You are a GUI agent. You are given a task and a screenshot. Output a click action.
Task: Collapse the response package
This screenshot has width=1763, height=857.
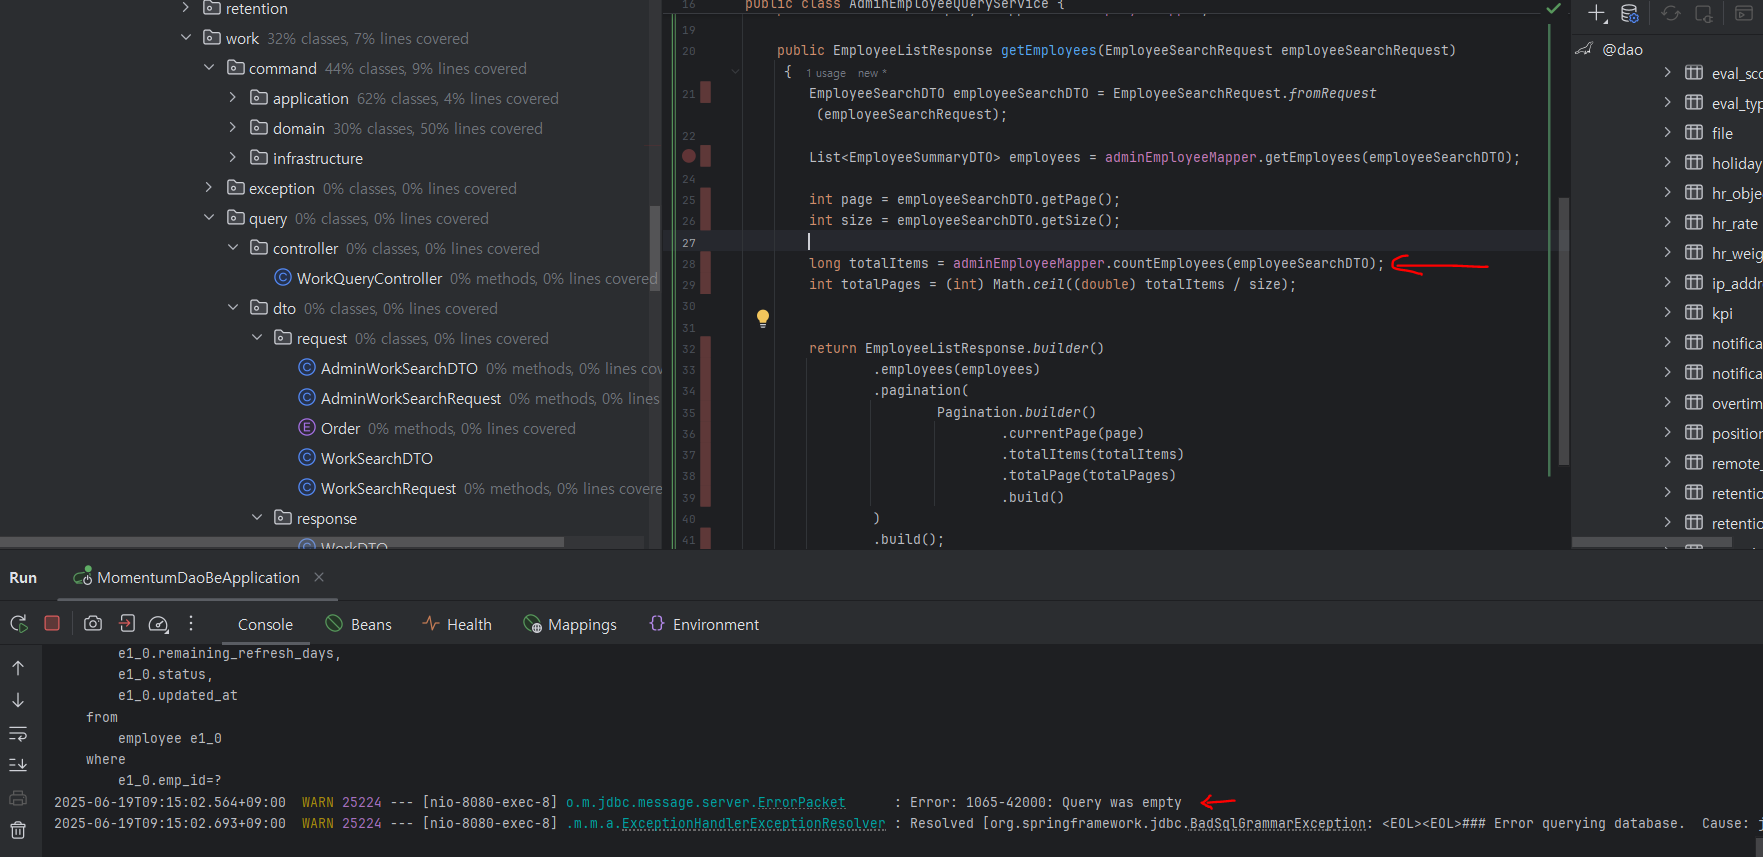click(x=257, y=518)
